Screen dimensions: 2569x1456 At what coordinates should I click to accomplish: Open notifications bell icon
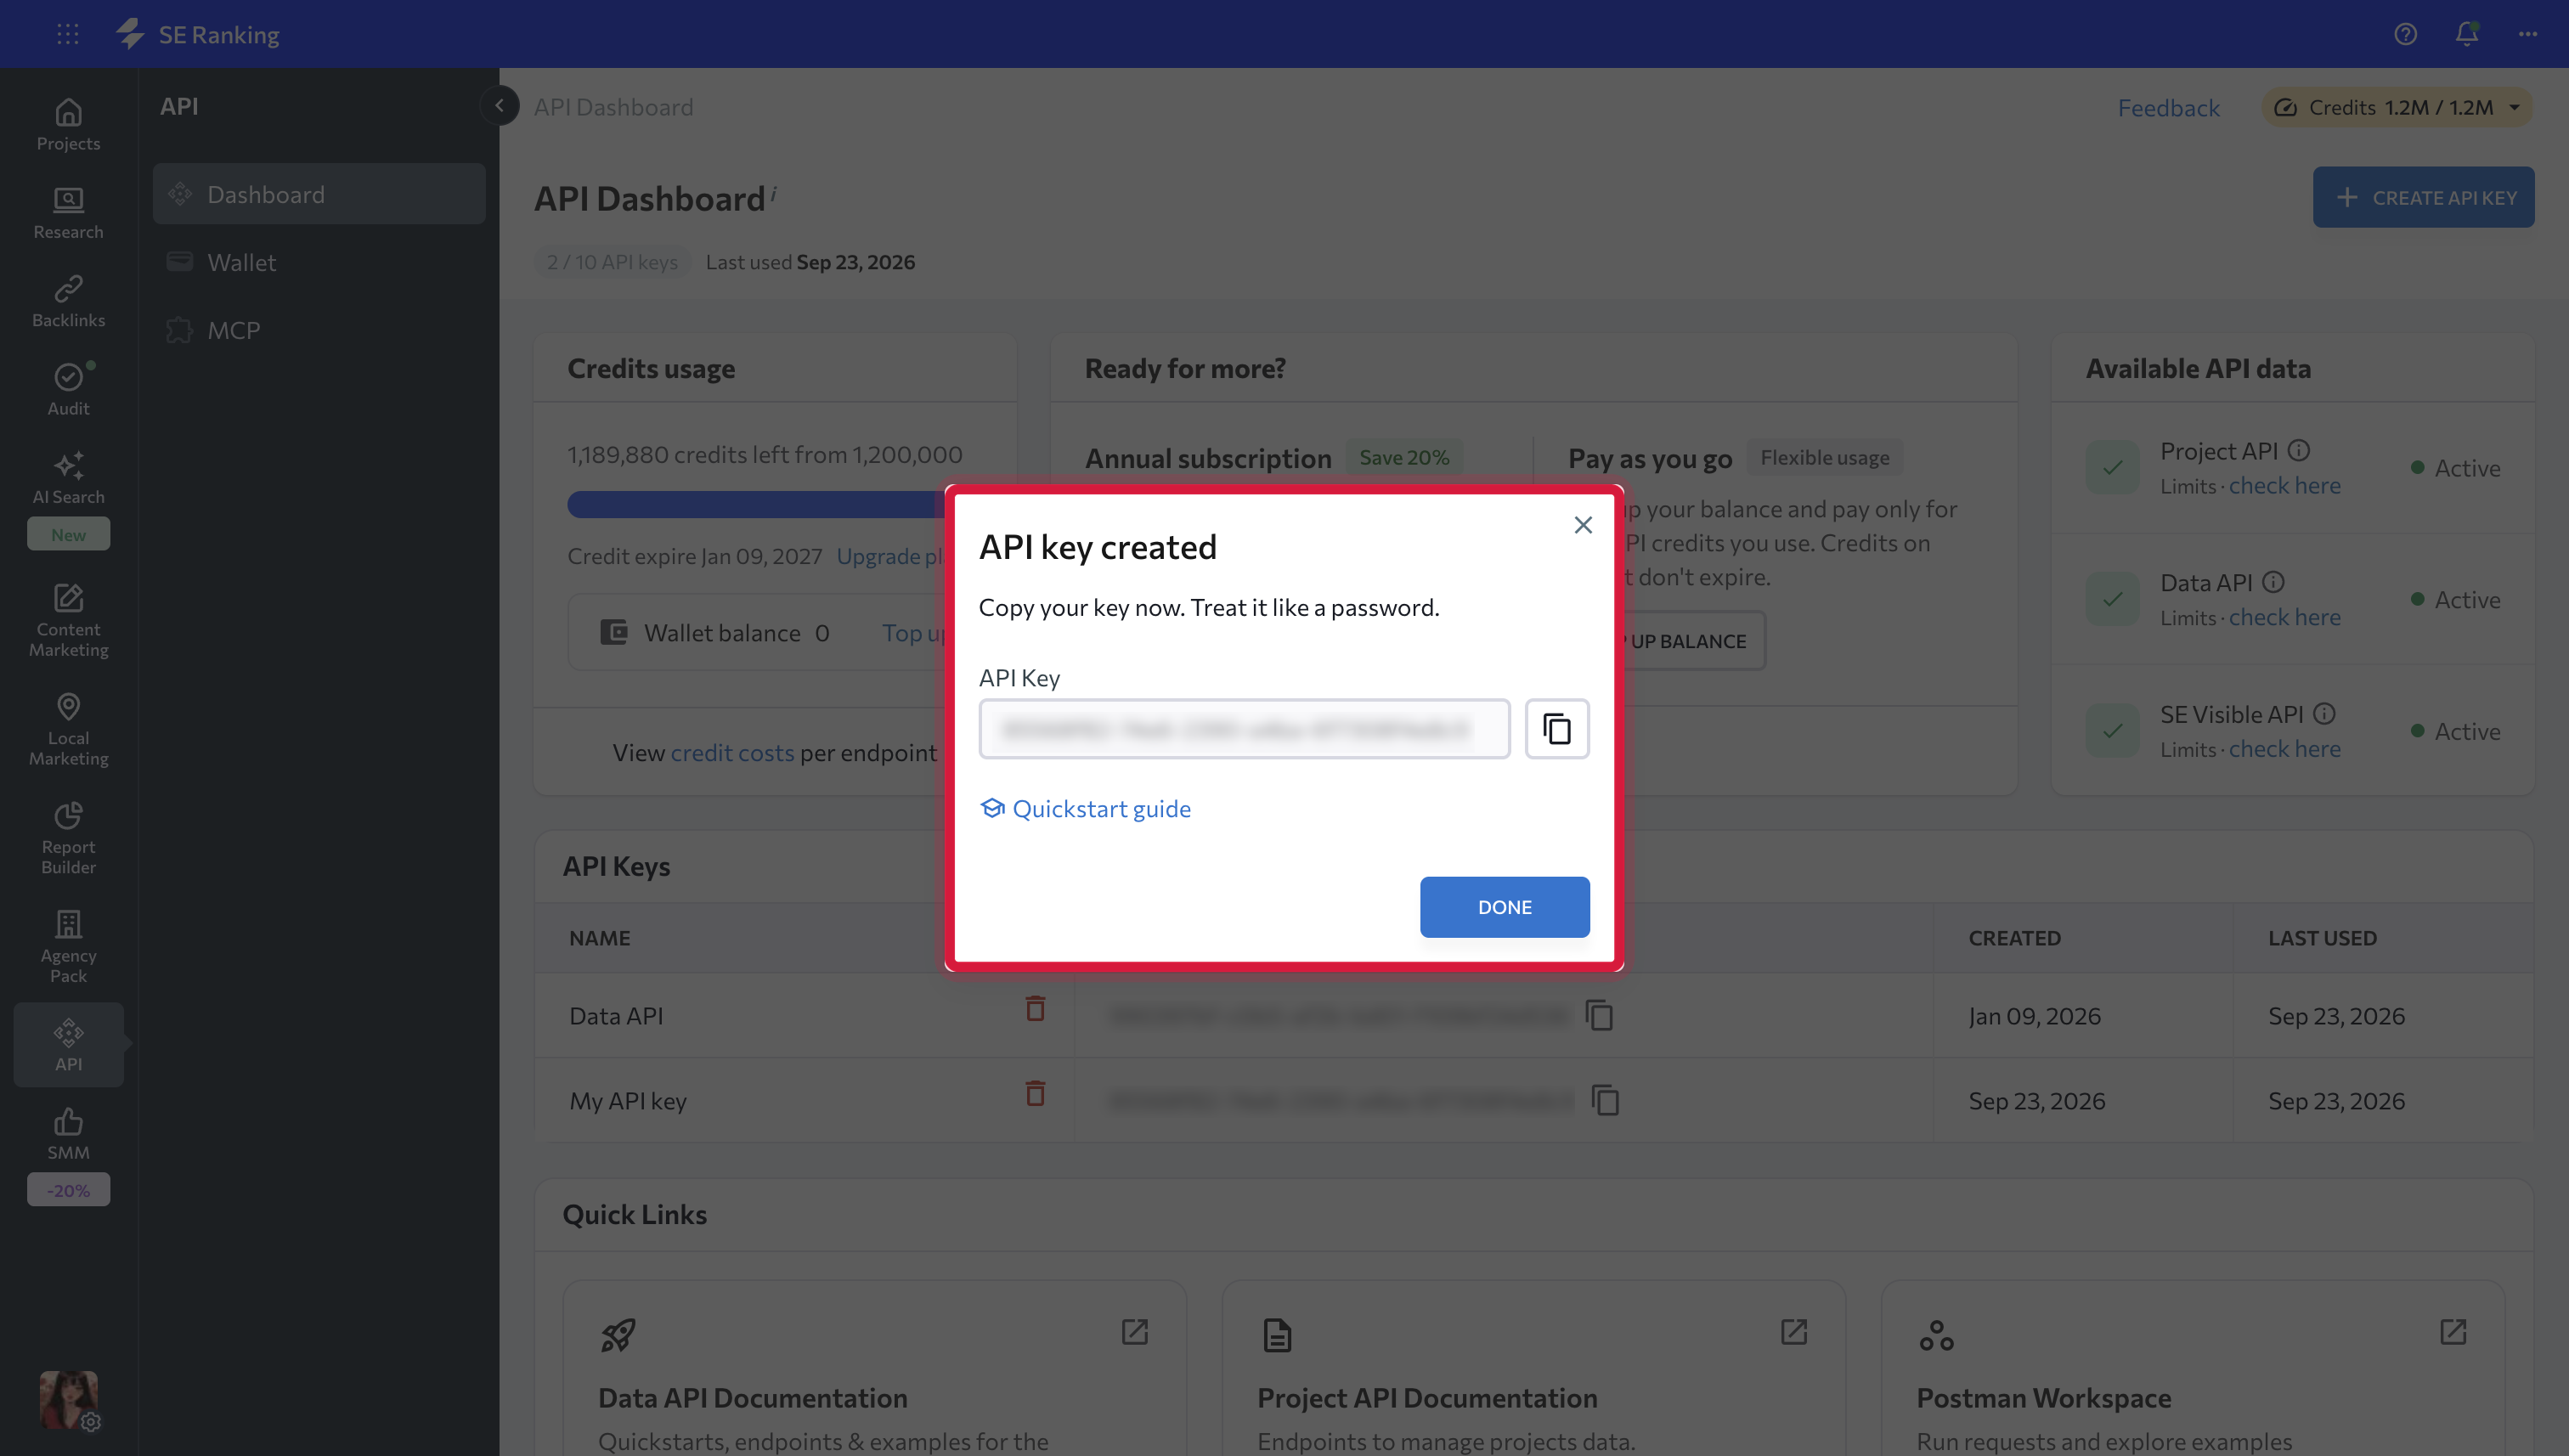coord(2466,34)
